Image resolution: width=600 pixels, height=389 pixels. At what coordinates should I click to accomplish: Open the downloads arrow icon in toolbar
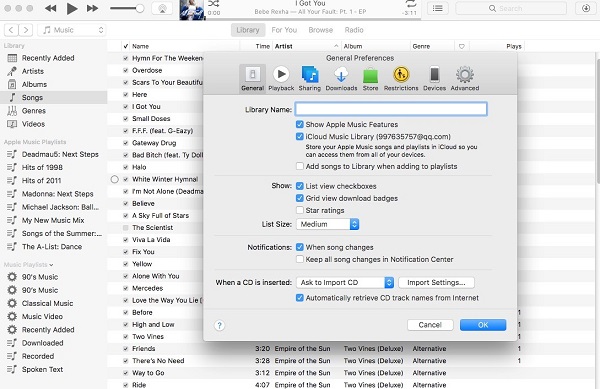(x=585, y=8)
